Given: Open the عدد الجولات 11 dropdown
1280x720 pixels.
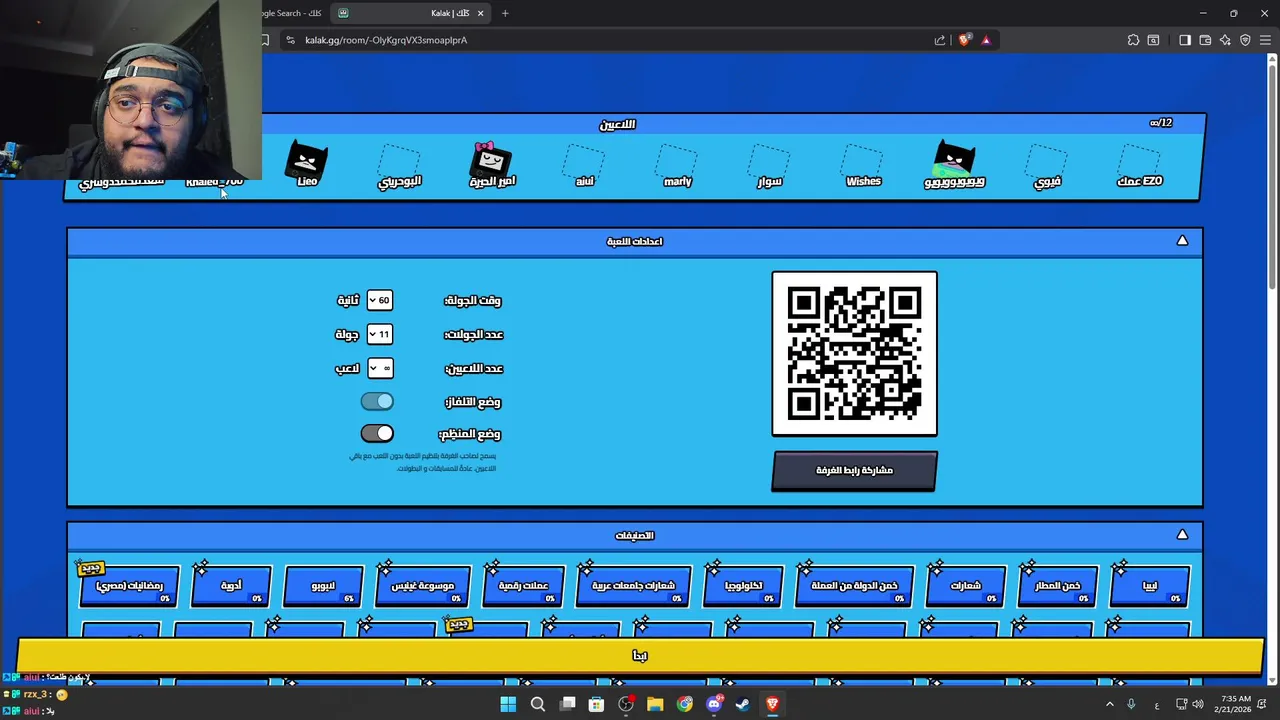Looking at the screenshot, I should [380, 334].
